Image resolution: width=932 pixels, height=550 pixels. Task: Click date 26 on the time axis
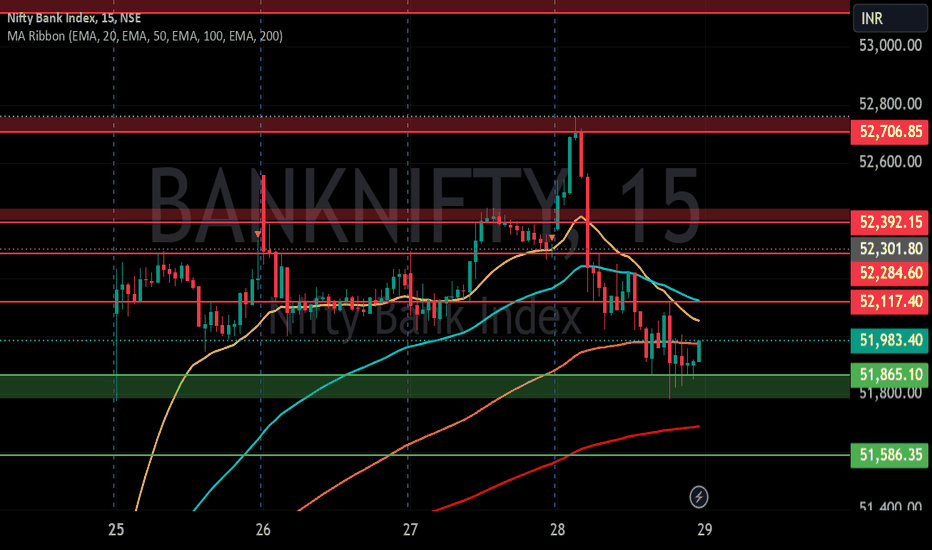tap(263, 529)
